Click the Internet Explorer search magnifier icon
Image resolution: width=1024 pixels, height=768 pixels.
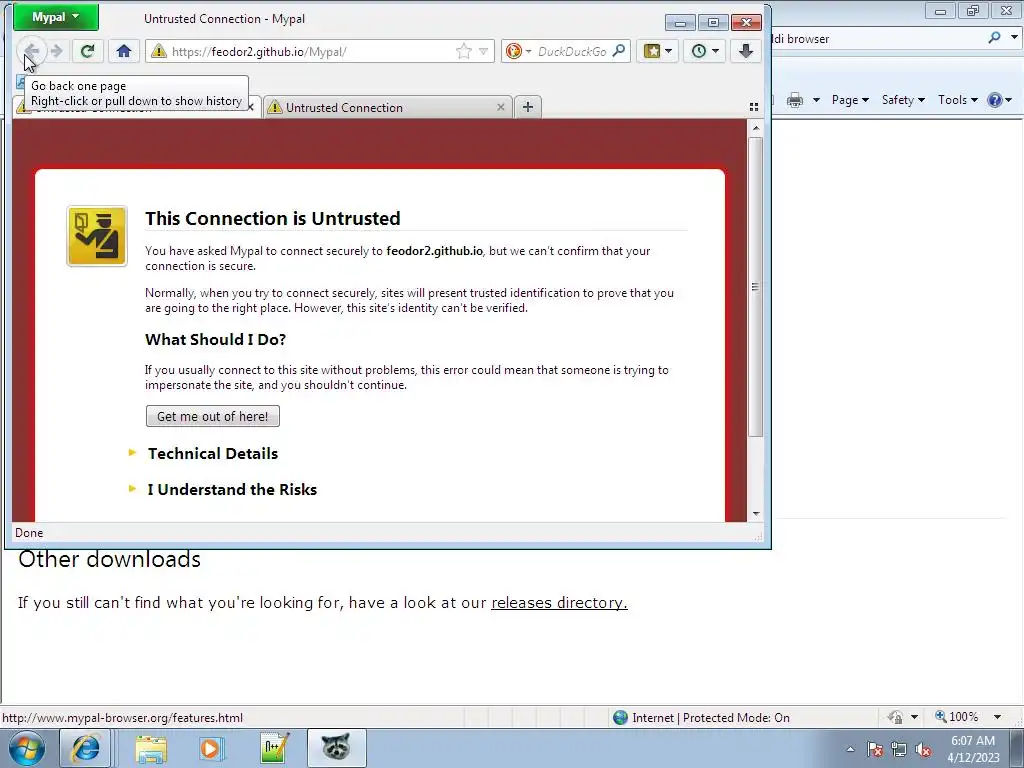coord(994,38)
